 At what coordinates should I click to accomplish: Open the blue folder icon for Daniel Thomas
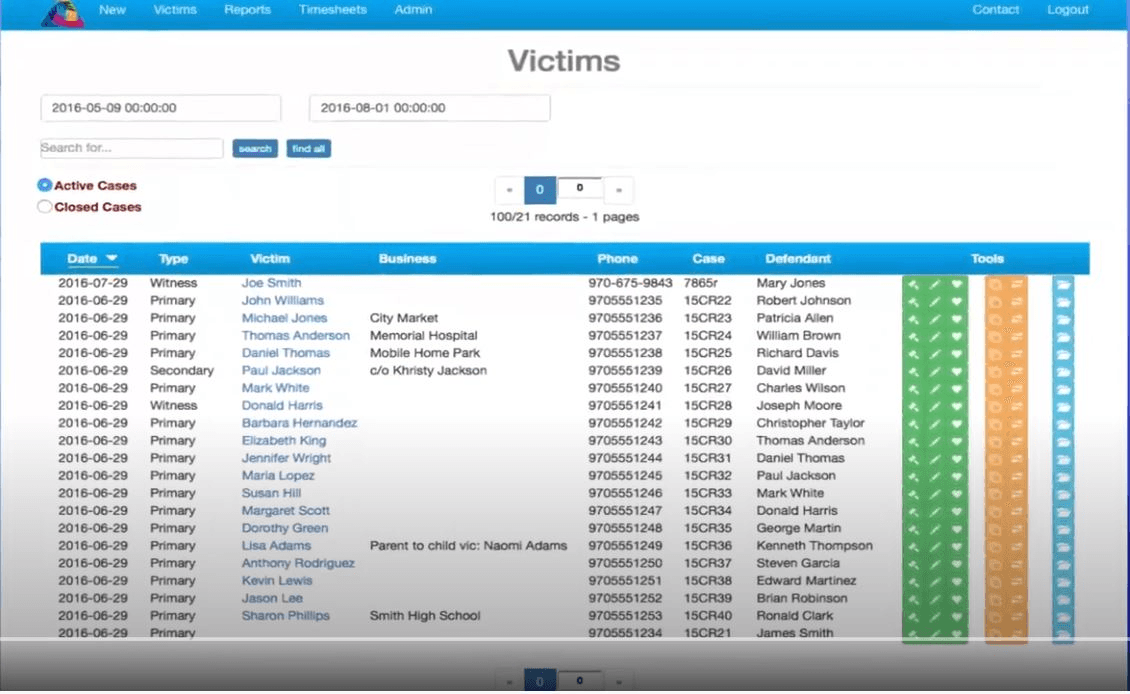[x=1064, y=354]
